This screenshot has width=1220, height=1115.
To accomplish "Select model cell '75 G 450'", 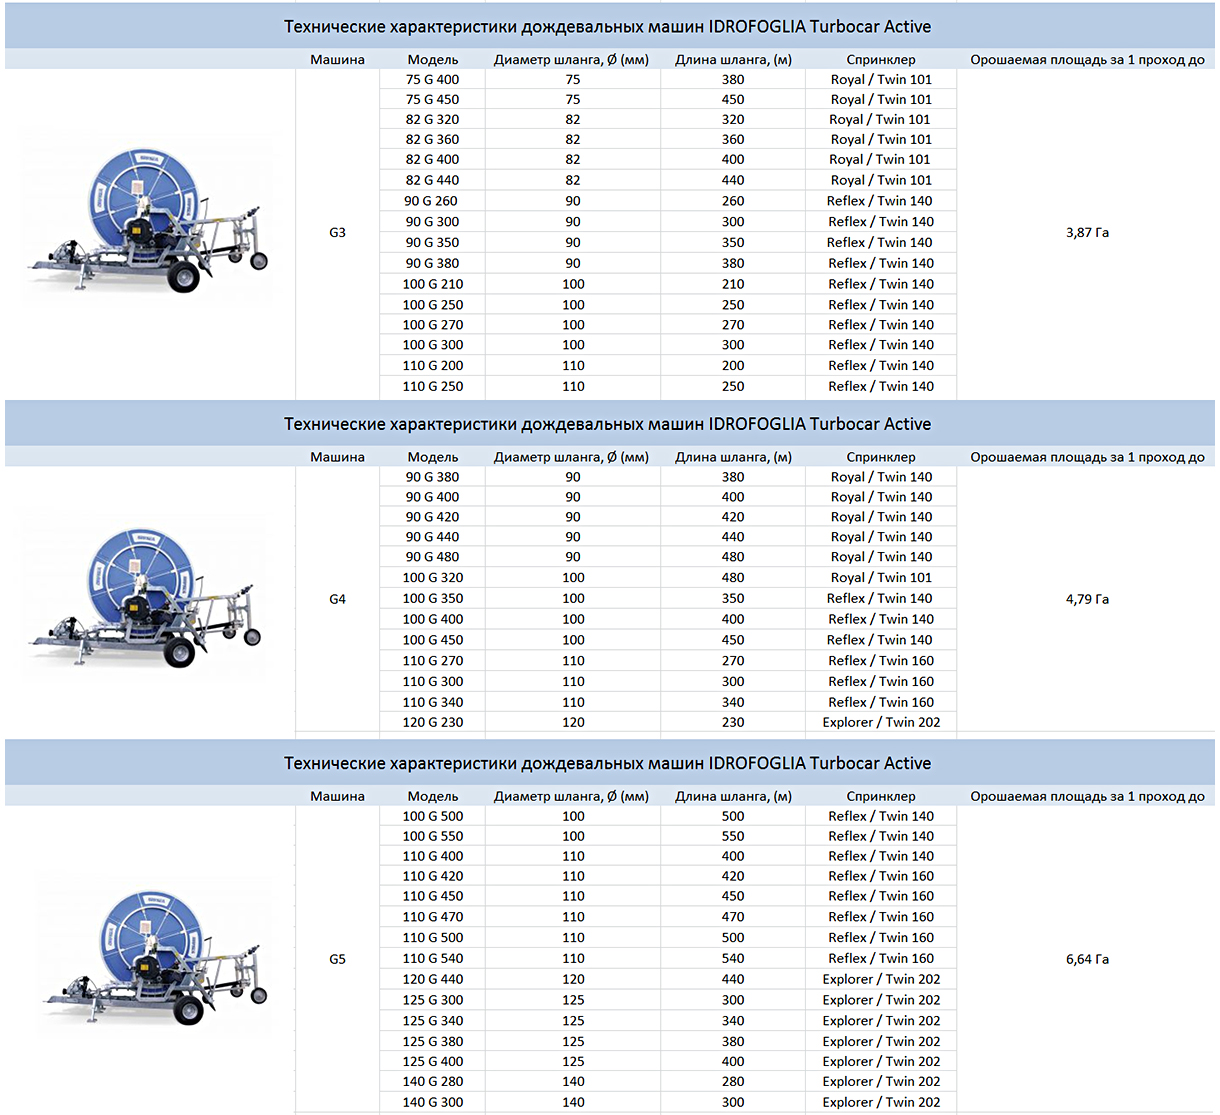I will tap(433, 99).
